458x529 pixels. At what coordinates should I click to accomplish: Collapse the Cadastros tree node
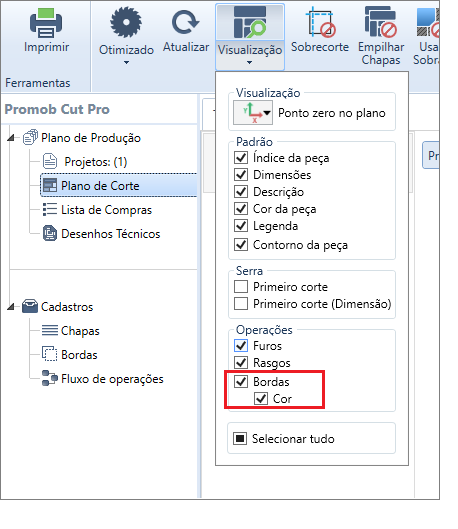11,307
